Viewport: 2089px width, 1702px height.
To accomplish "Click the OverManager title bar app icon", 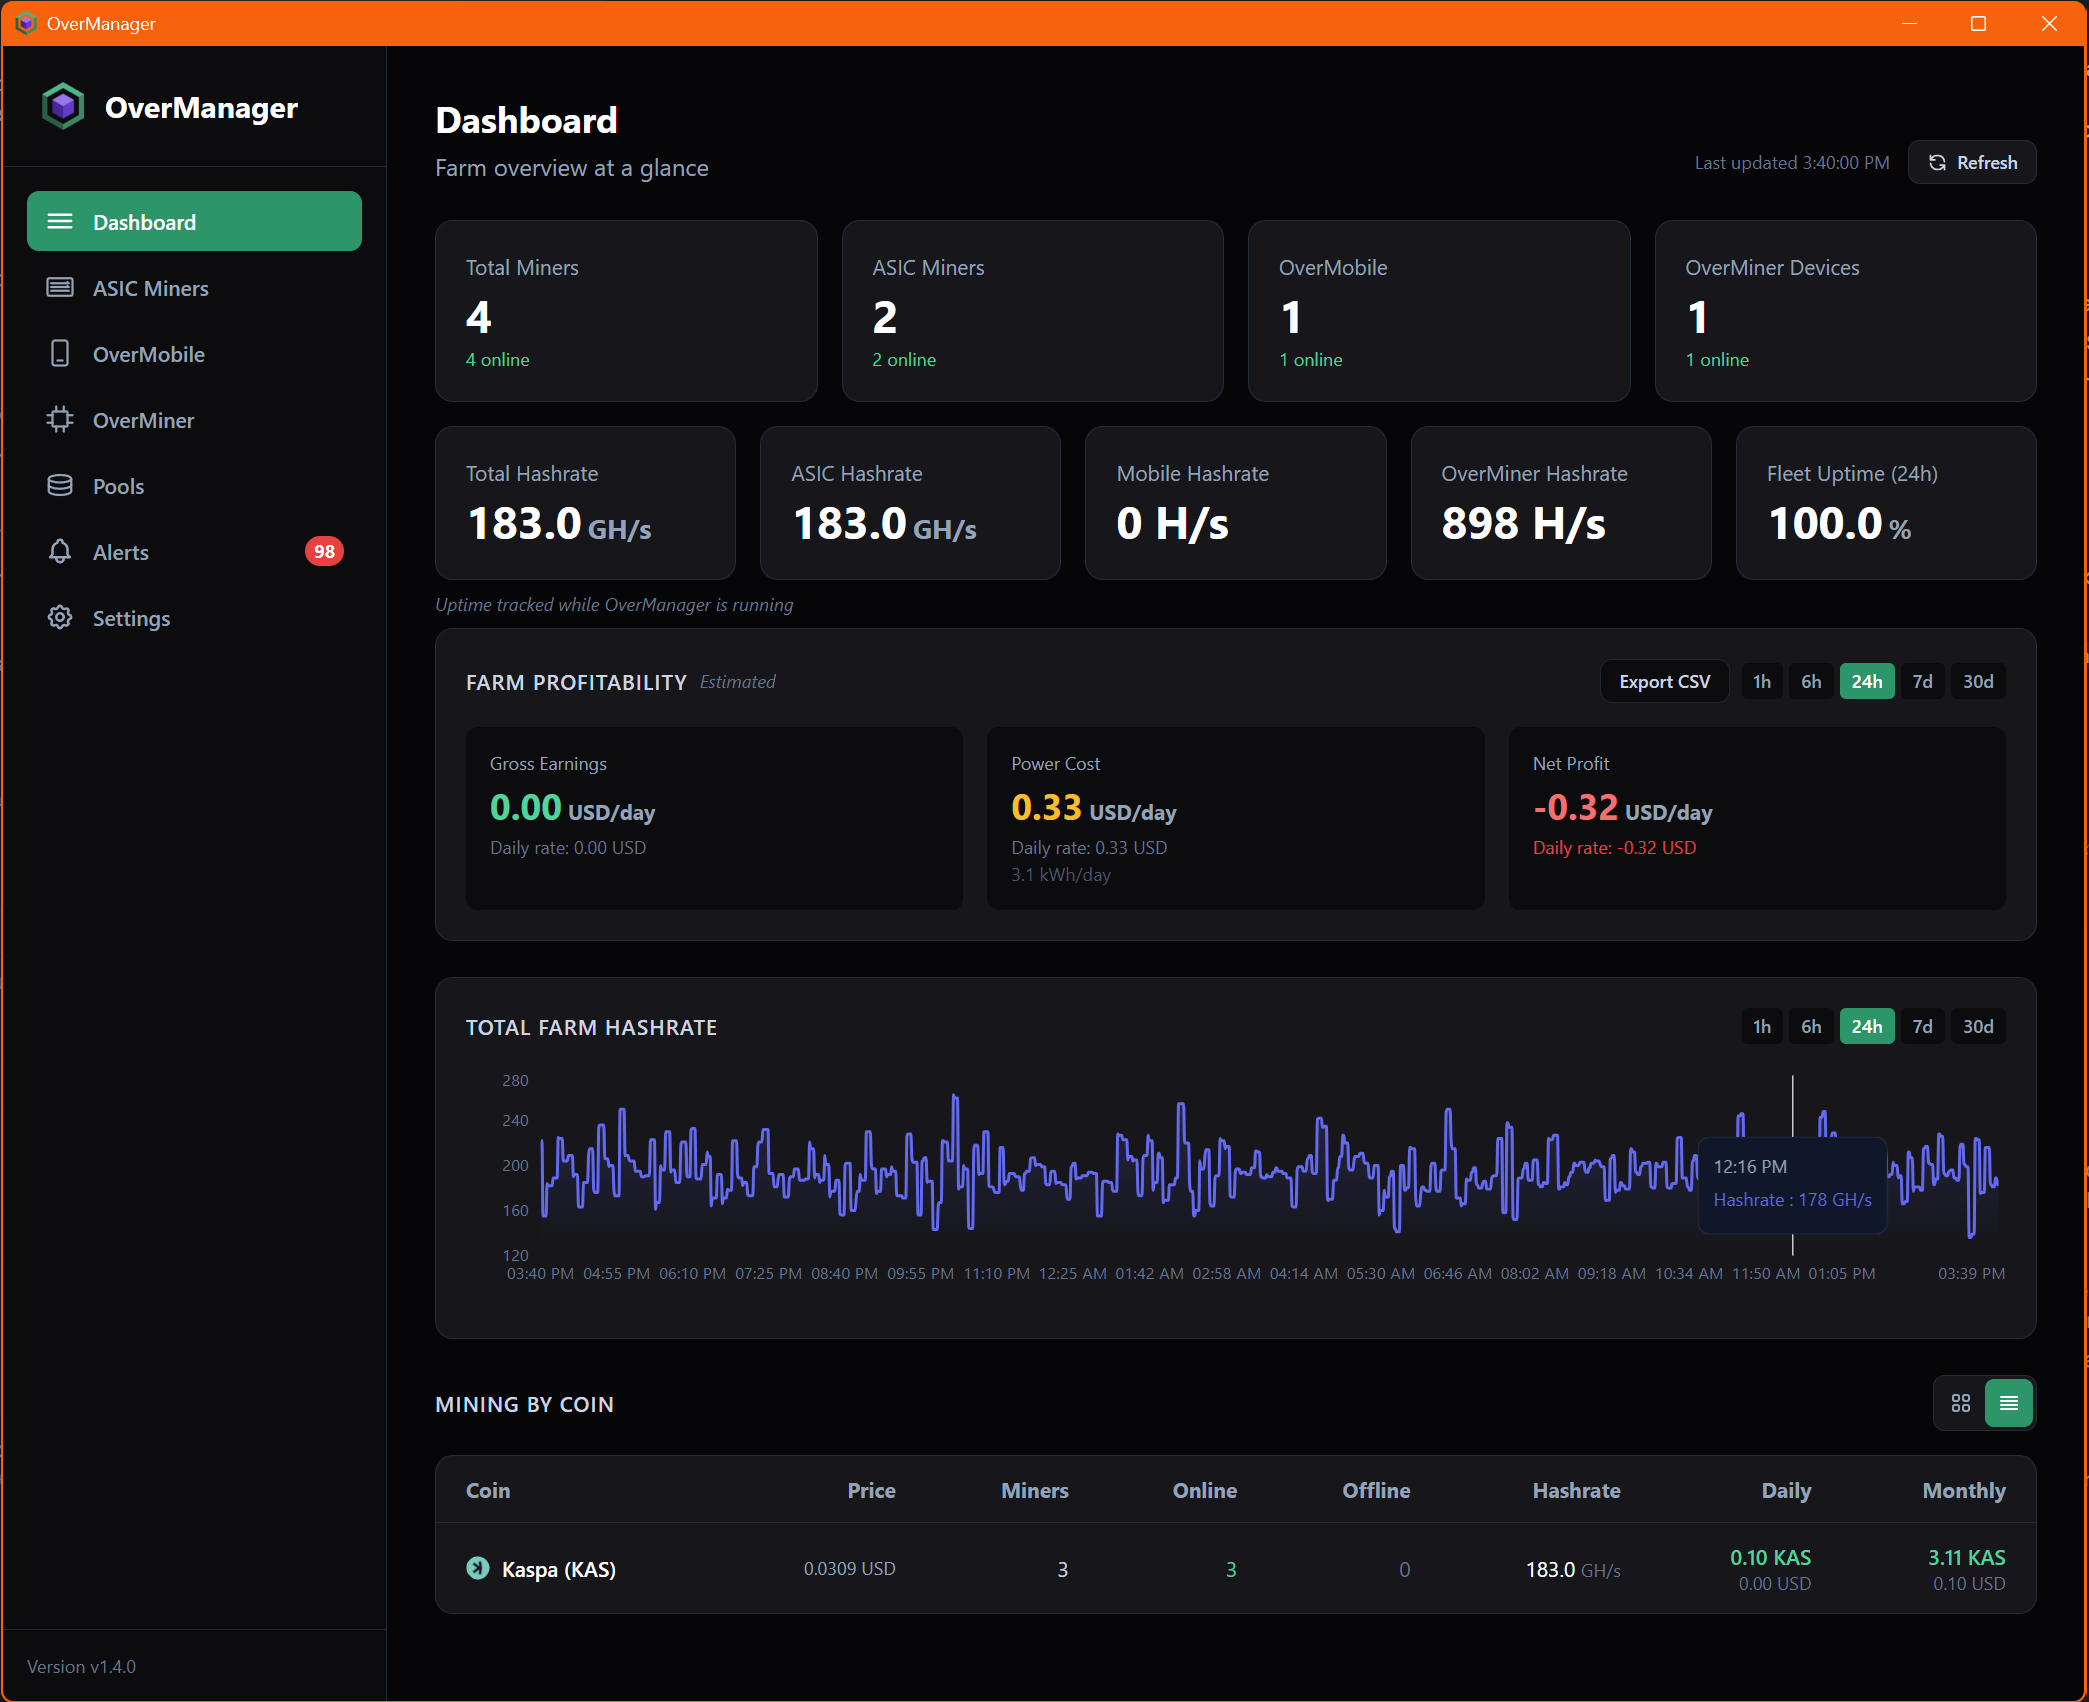I will 25,23.
